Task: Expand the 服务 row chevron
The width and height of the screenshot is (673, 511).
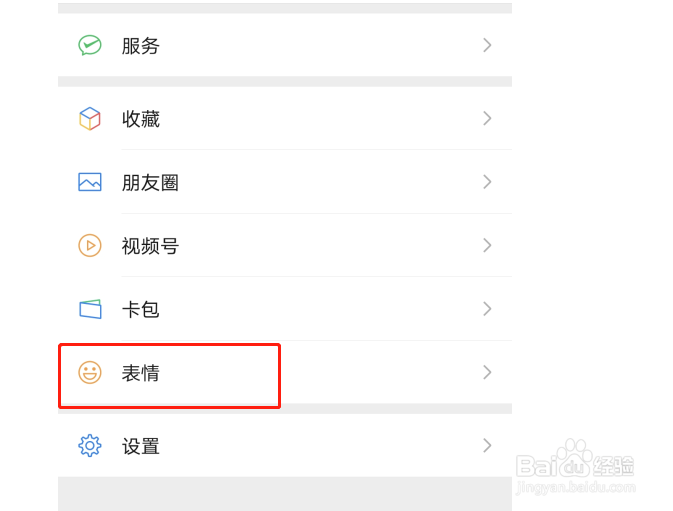Action: 487,45
